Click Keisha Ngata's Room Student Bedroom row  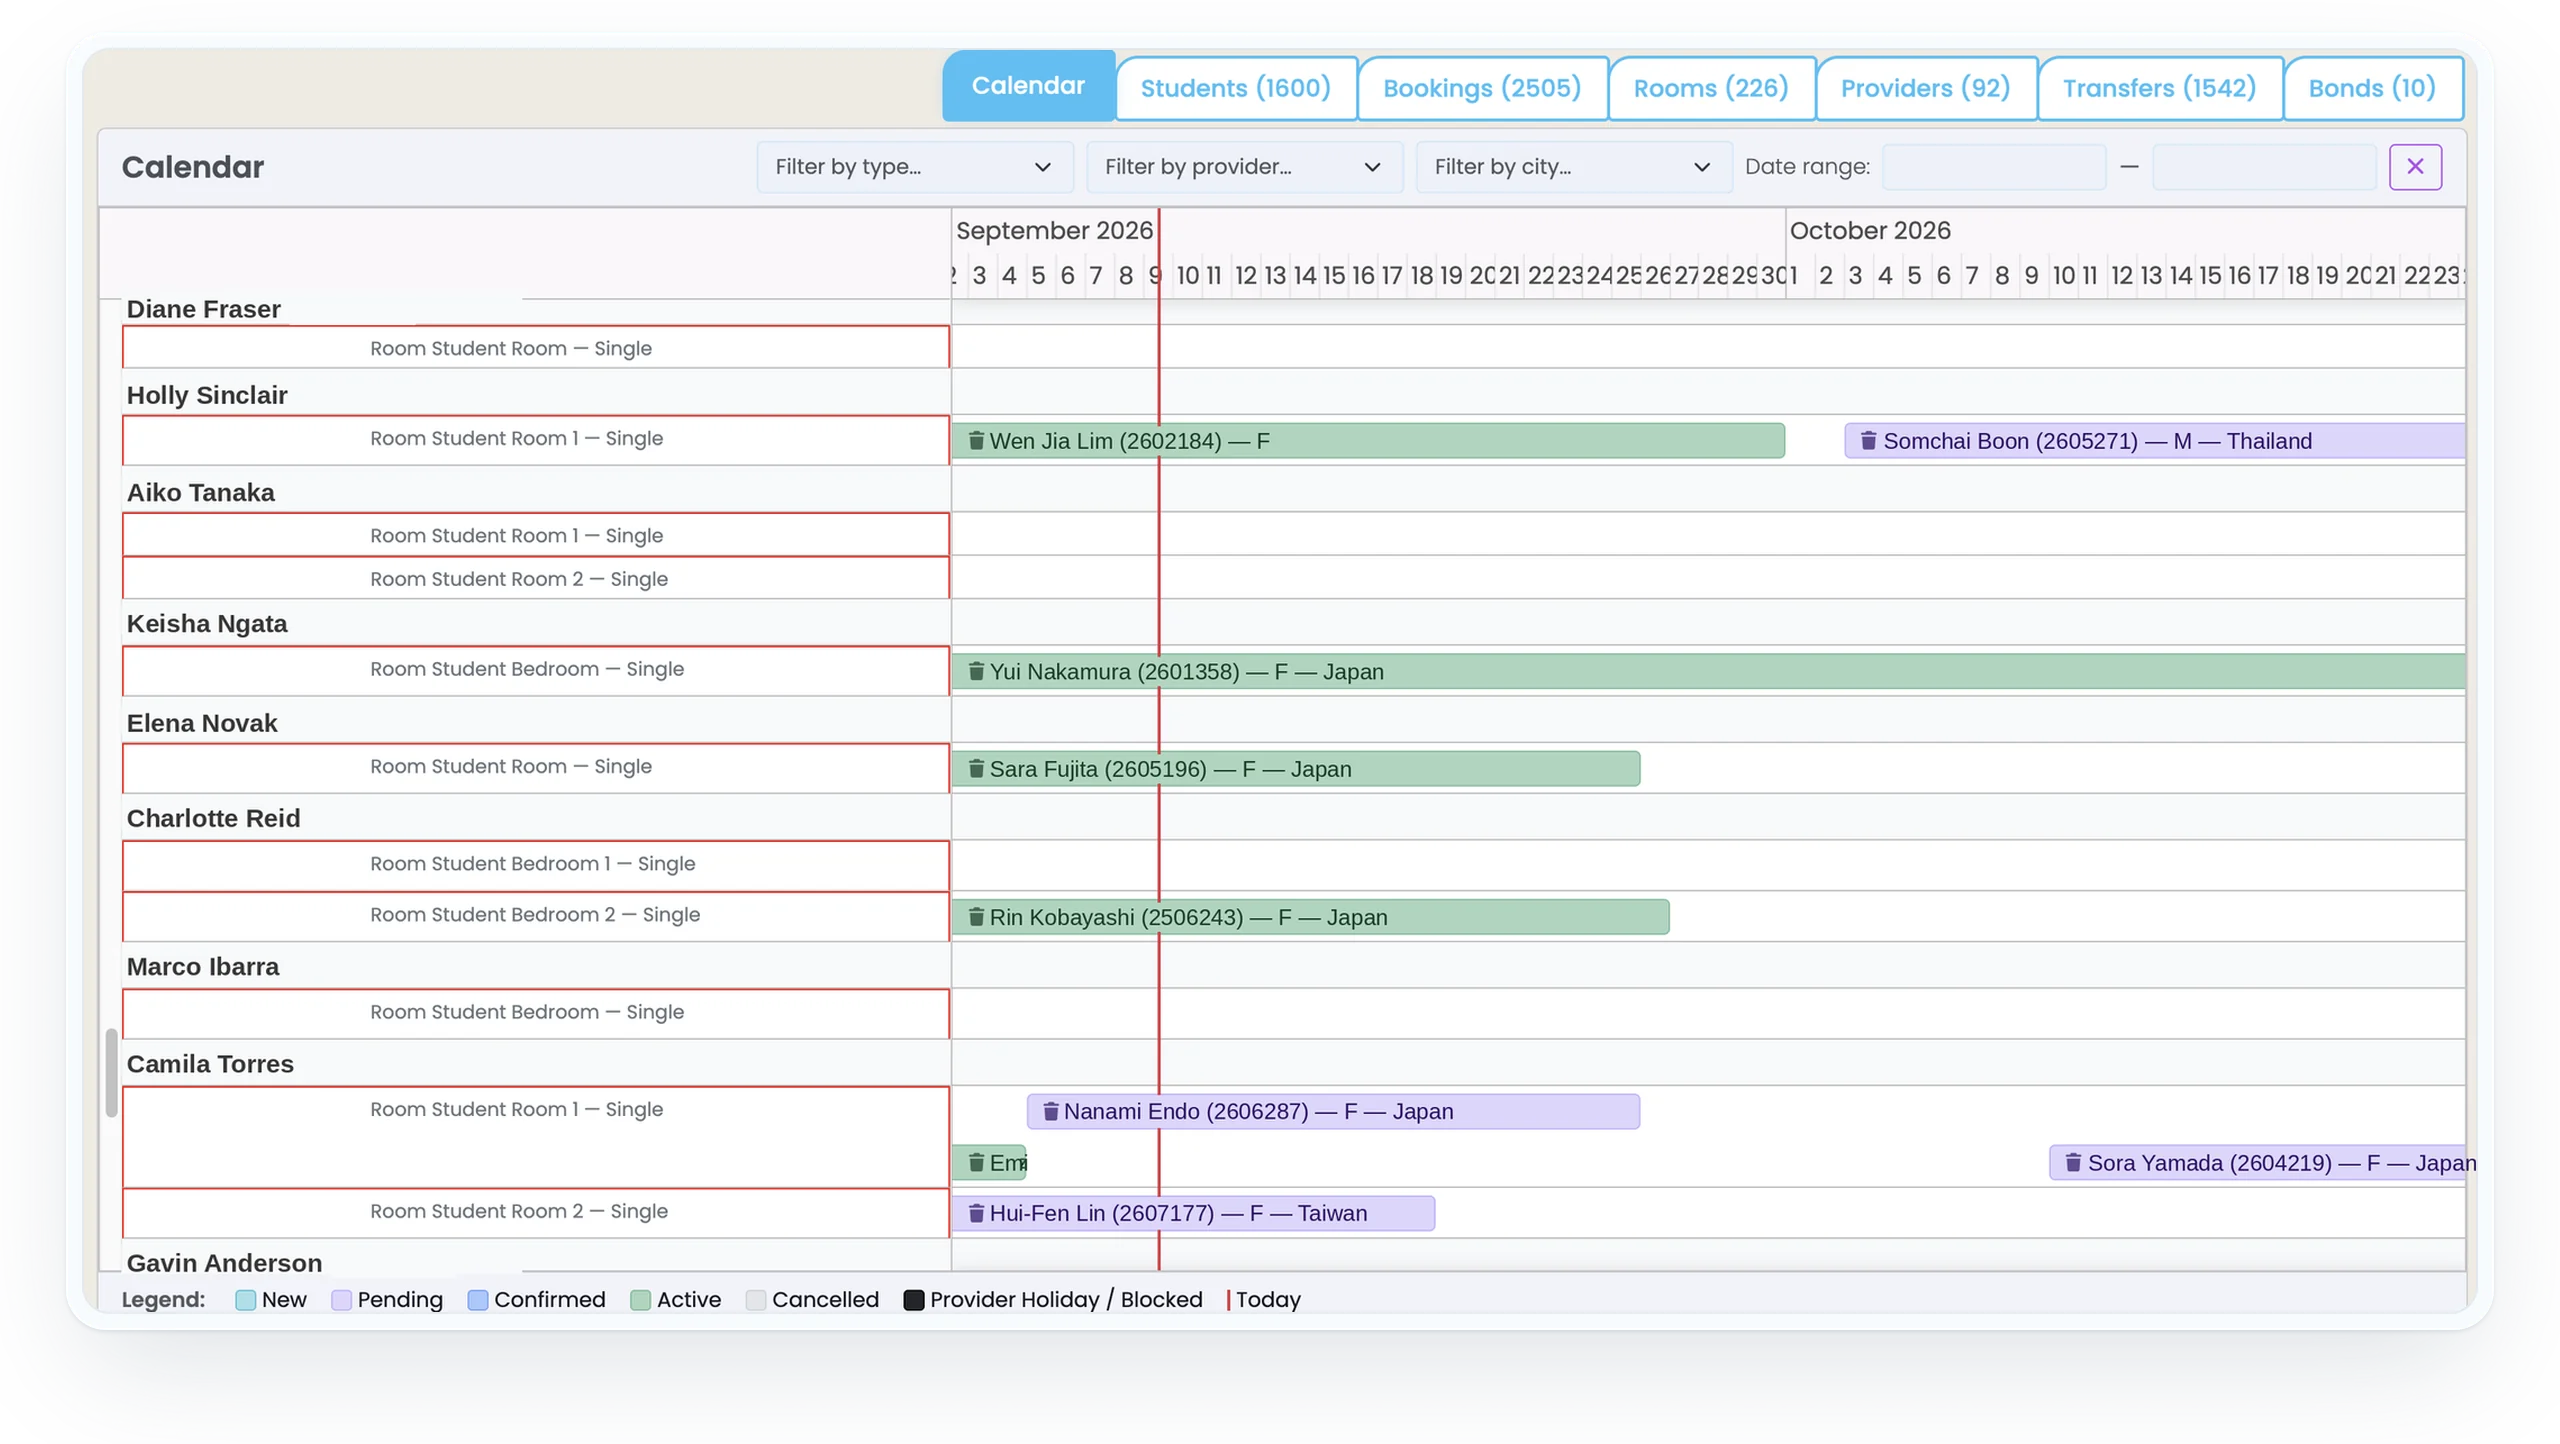click(535, 669)
